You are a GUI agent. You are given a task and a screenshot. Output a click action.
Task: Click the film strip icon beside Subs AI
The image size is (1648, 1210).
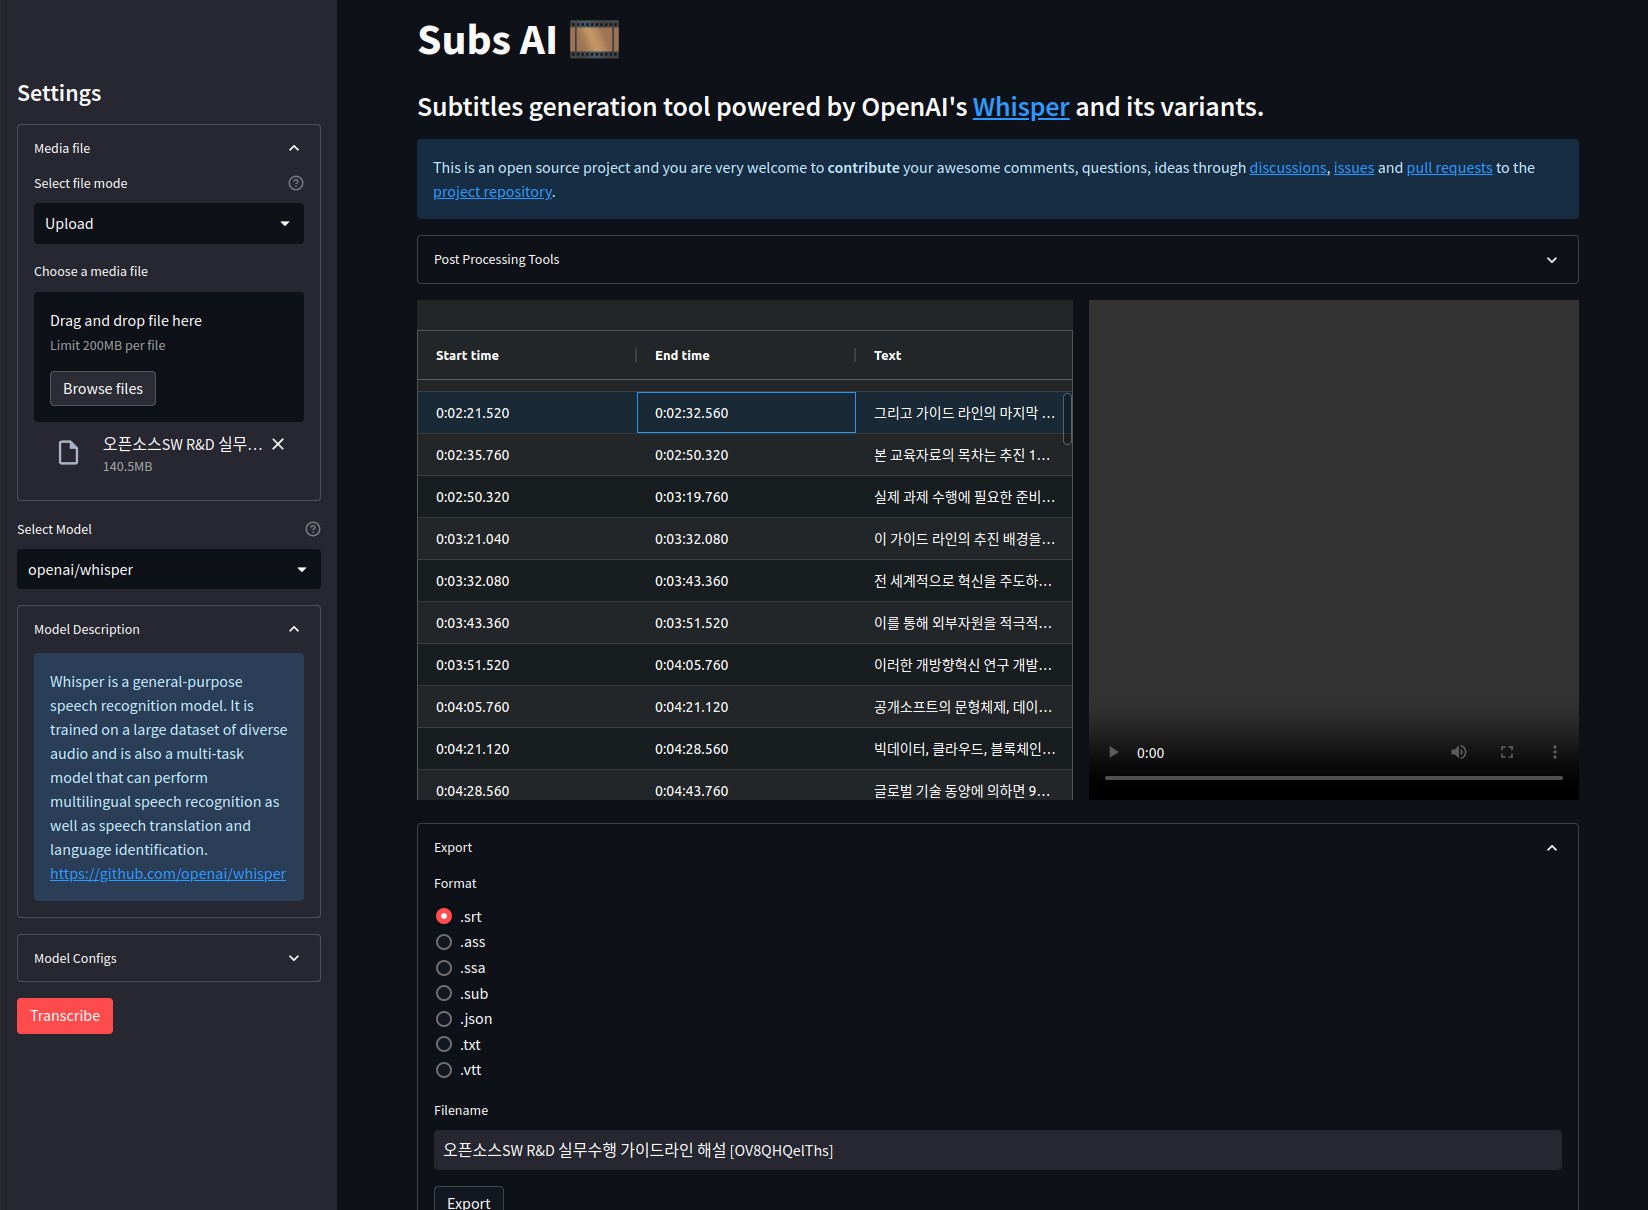594,40
